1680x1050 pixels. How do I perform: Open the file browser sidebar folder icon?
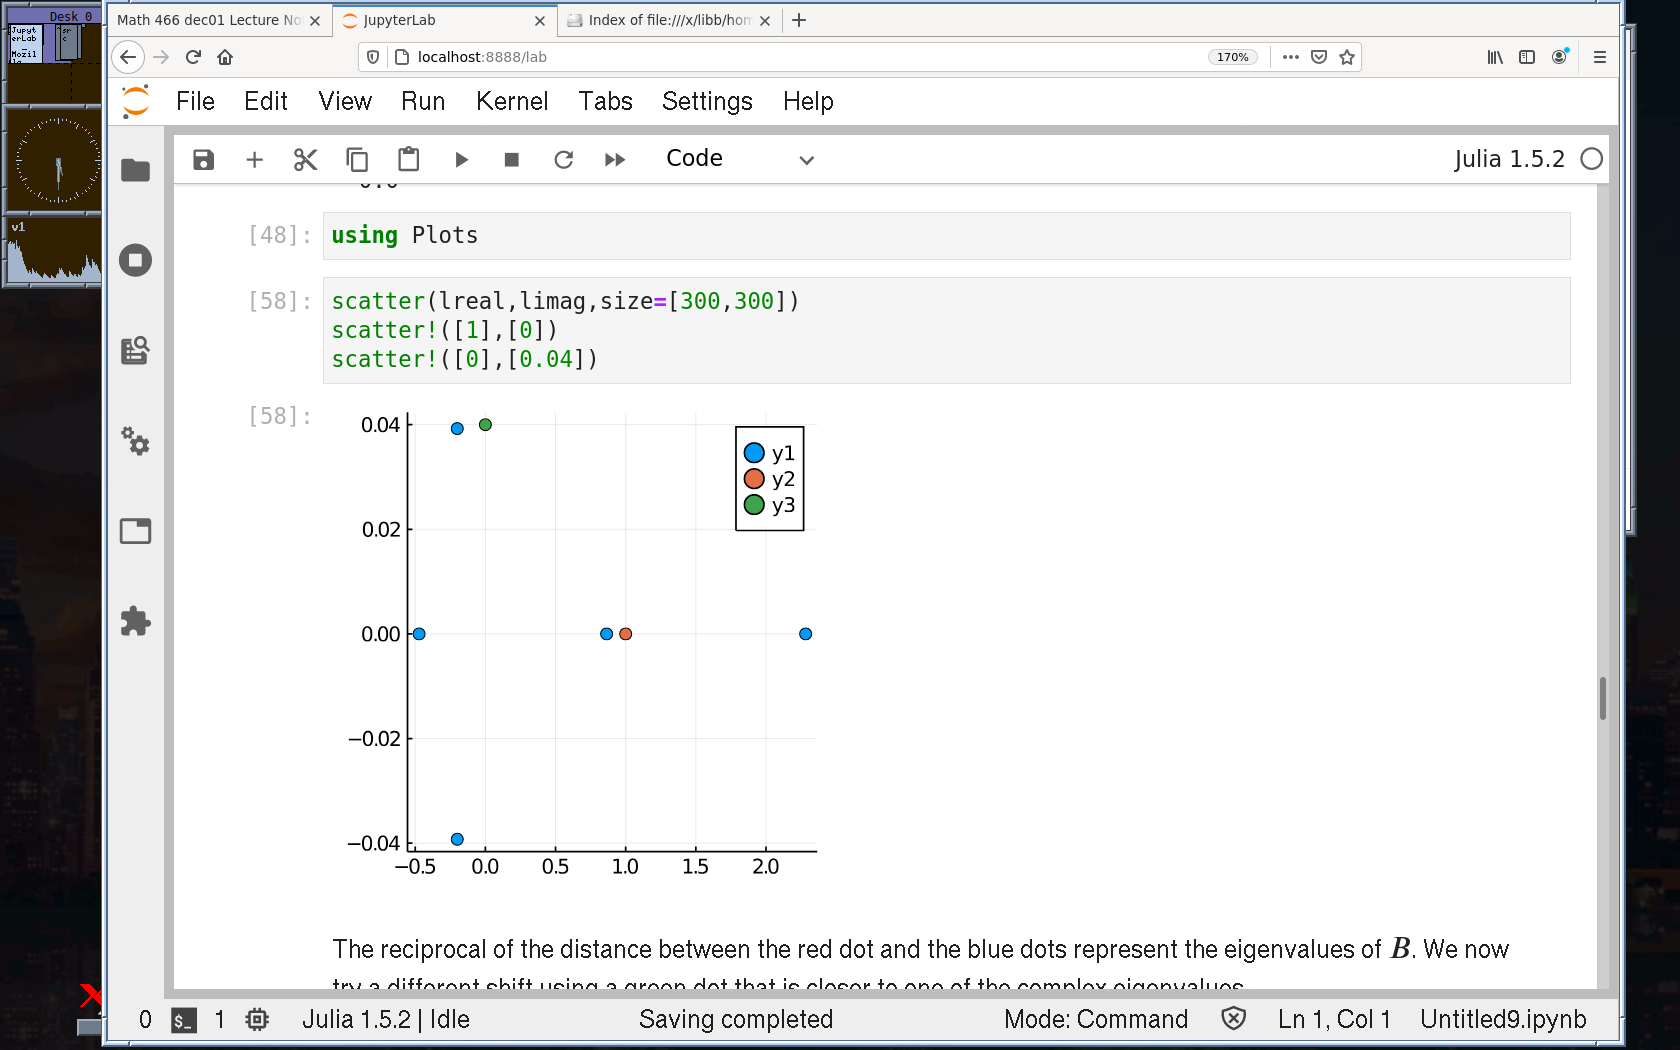[135, 171]
